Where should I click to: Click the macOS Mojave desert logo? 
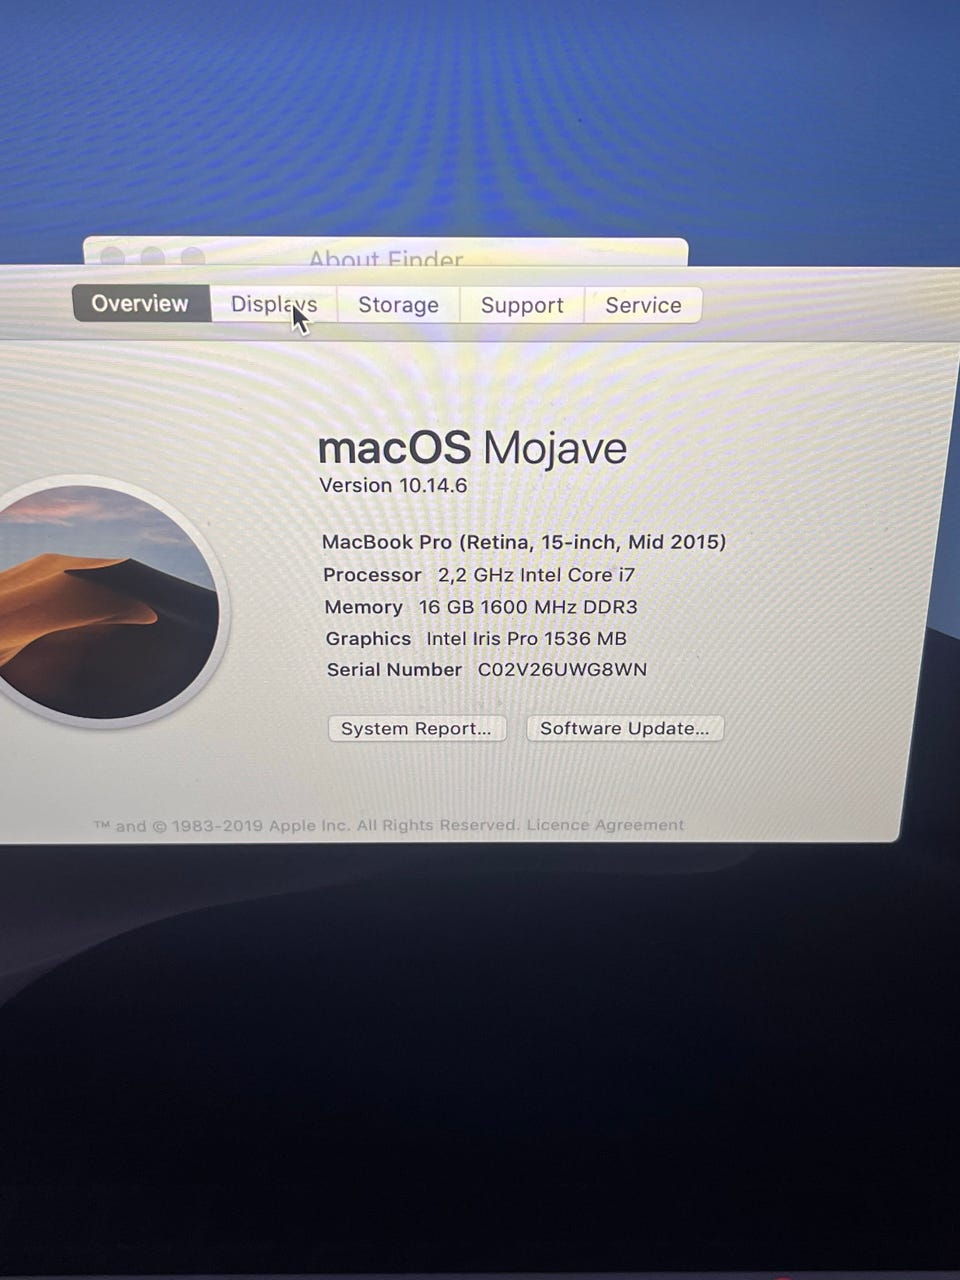104,602
